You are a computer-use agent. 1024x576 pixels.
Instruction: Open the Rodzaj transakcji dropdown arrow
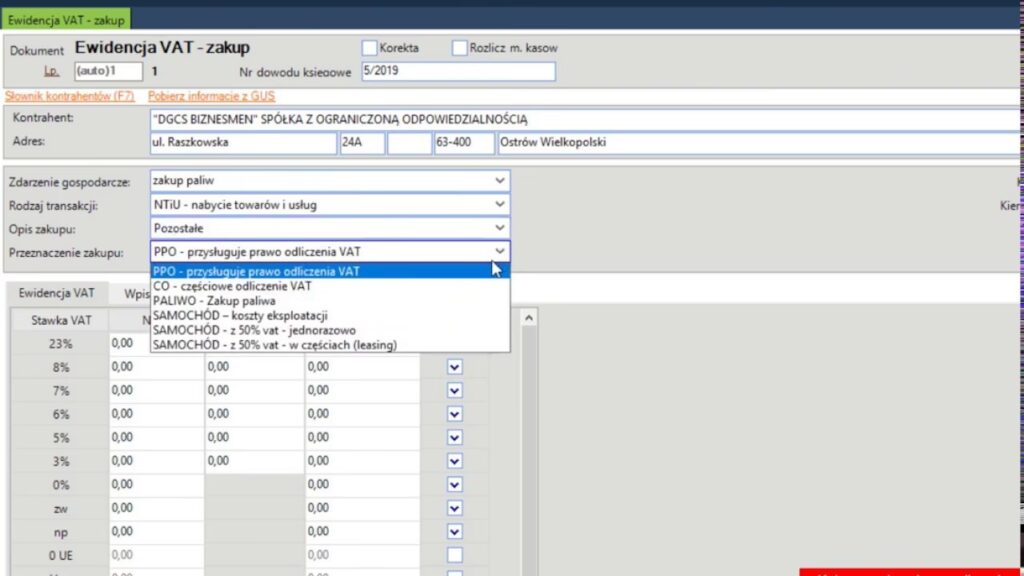(x=500, y=205)
